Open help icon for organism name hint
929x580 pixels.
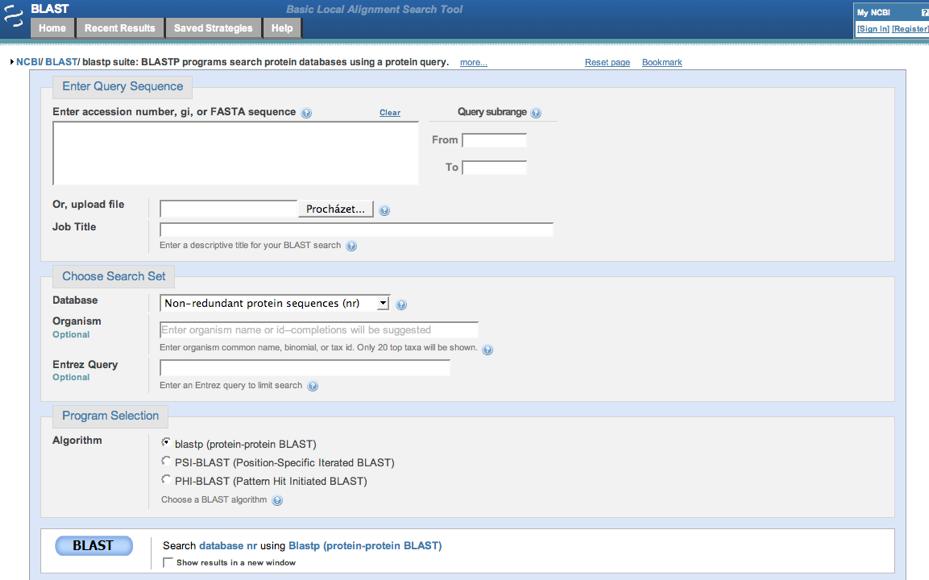pyautogui.click(x=488, y=350)
